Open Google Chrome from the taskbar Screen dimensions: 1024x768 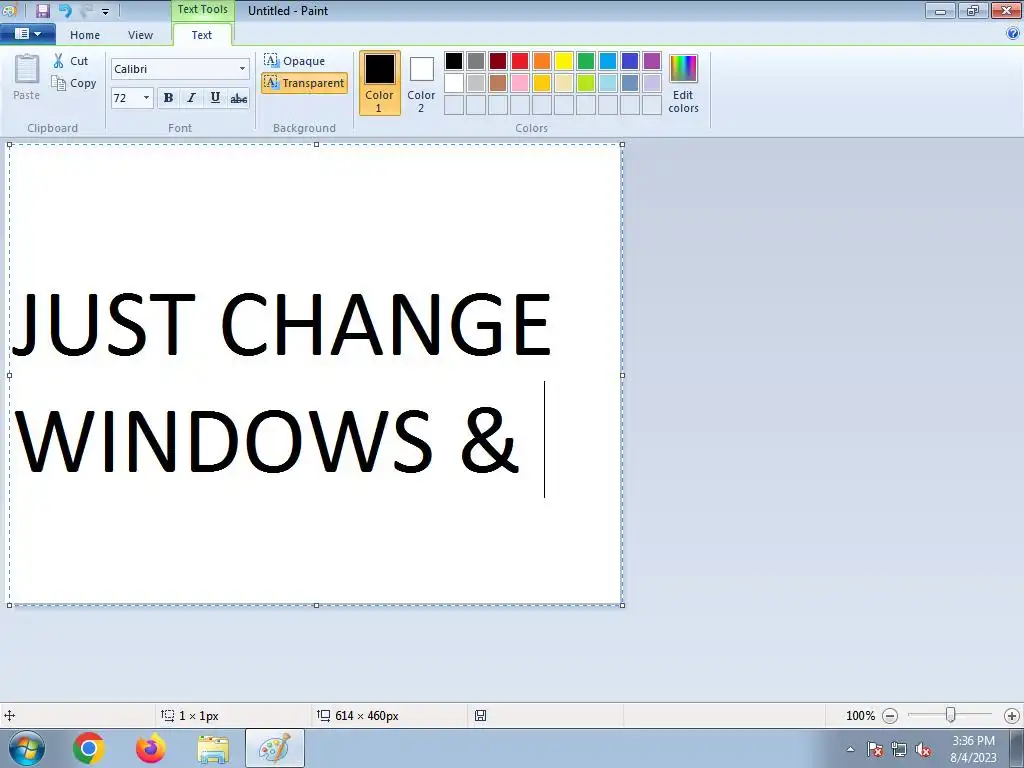(x=89, y=748)
